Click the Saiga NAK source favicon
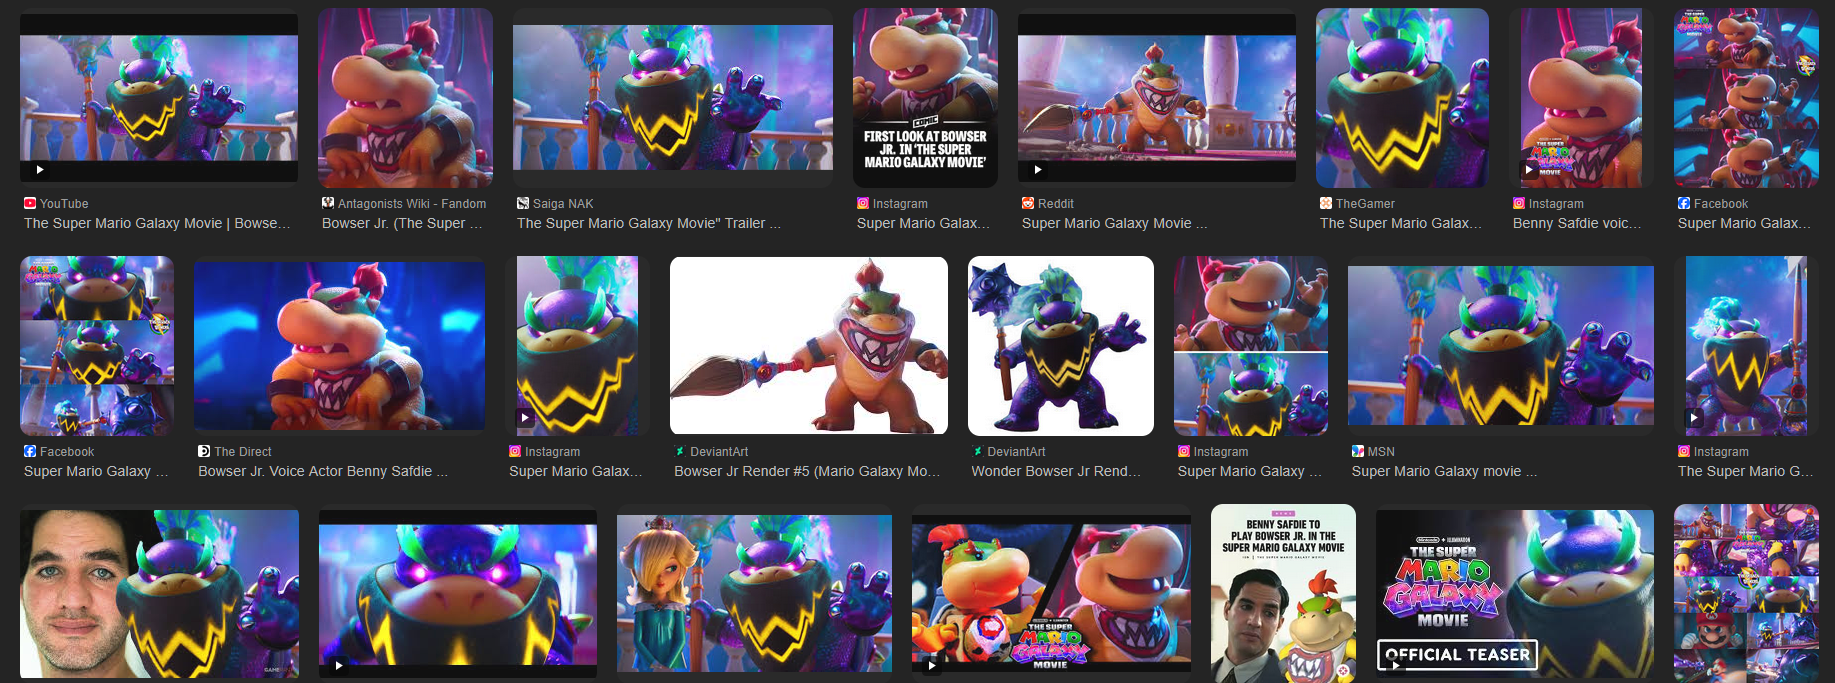The width and height of the screenshot is (1835, 683). pyautogui.click(x=523, y=203)
